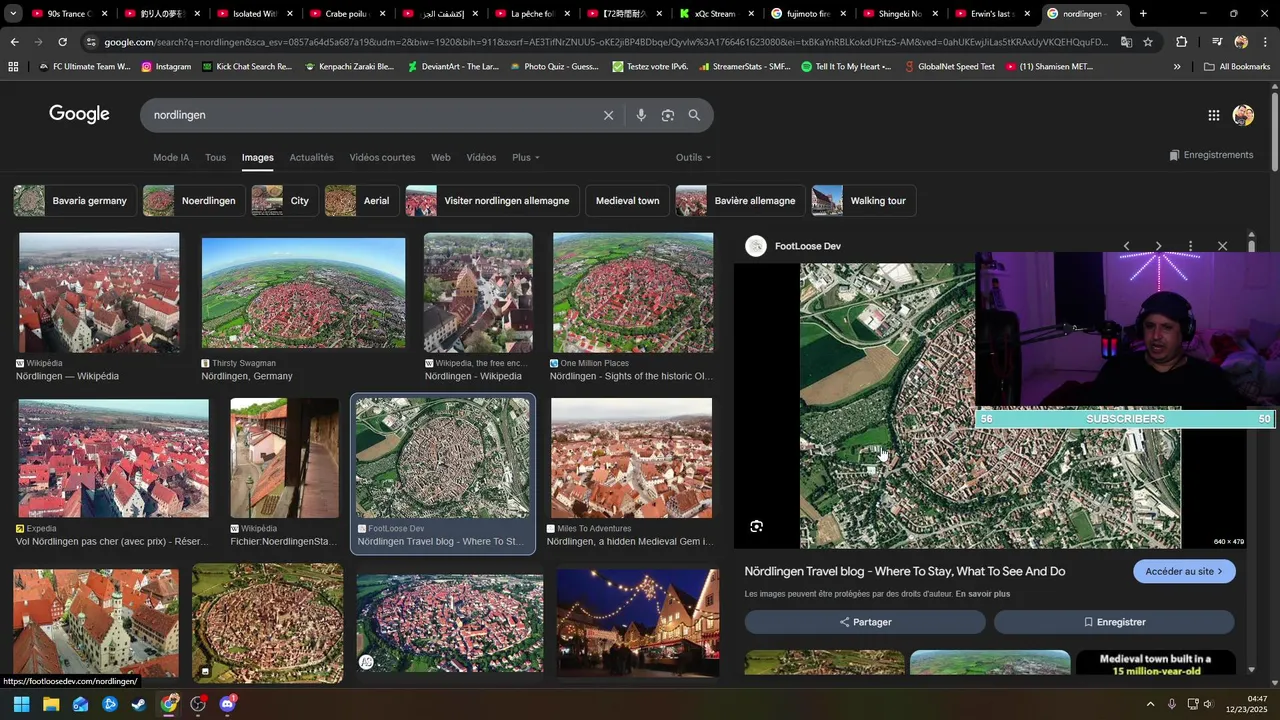The image size is (1280, 720).
Task: Click the Enregistrer save button
Action: tap(1114, 622)
